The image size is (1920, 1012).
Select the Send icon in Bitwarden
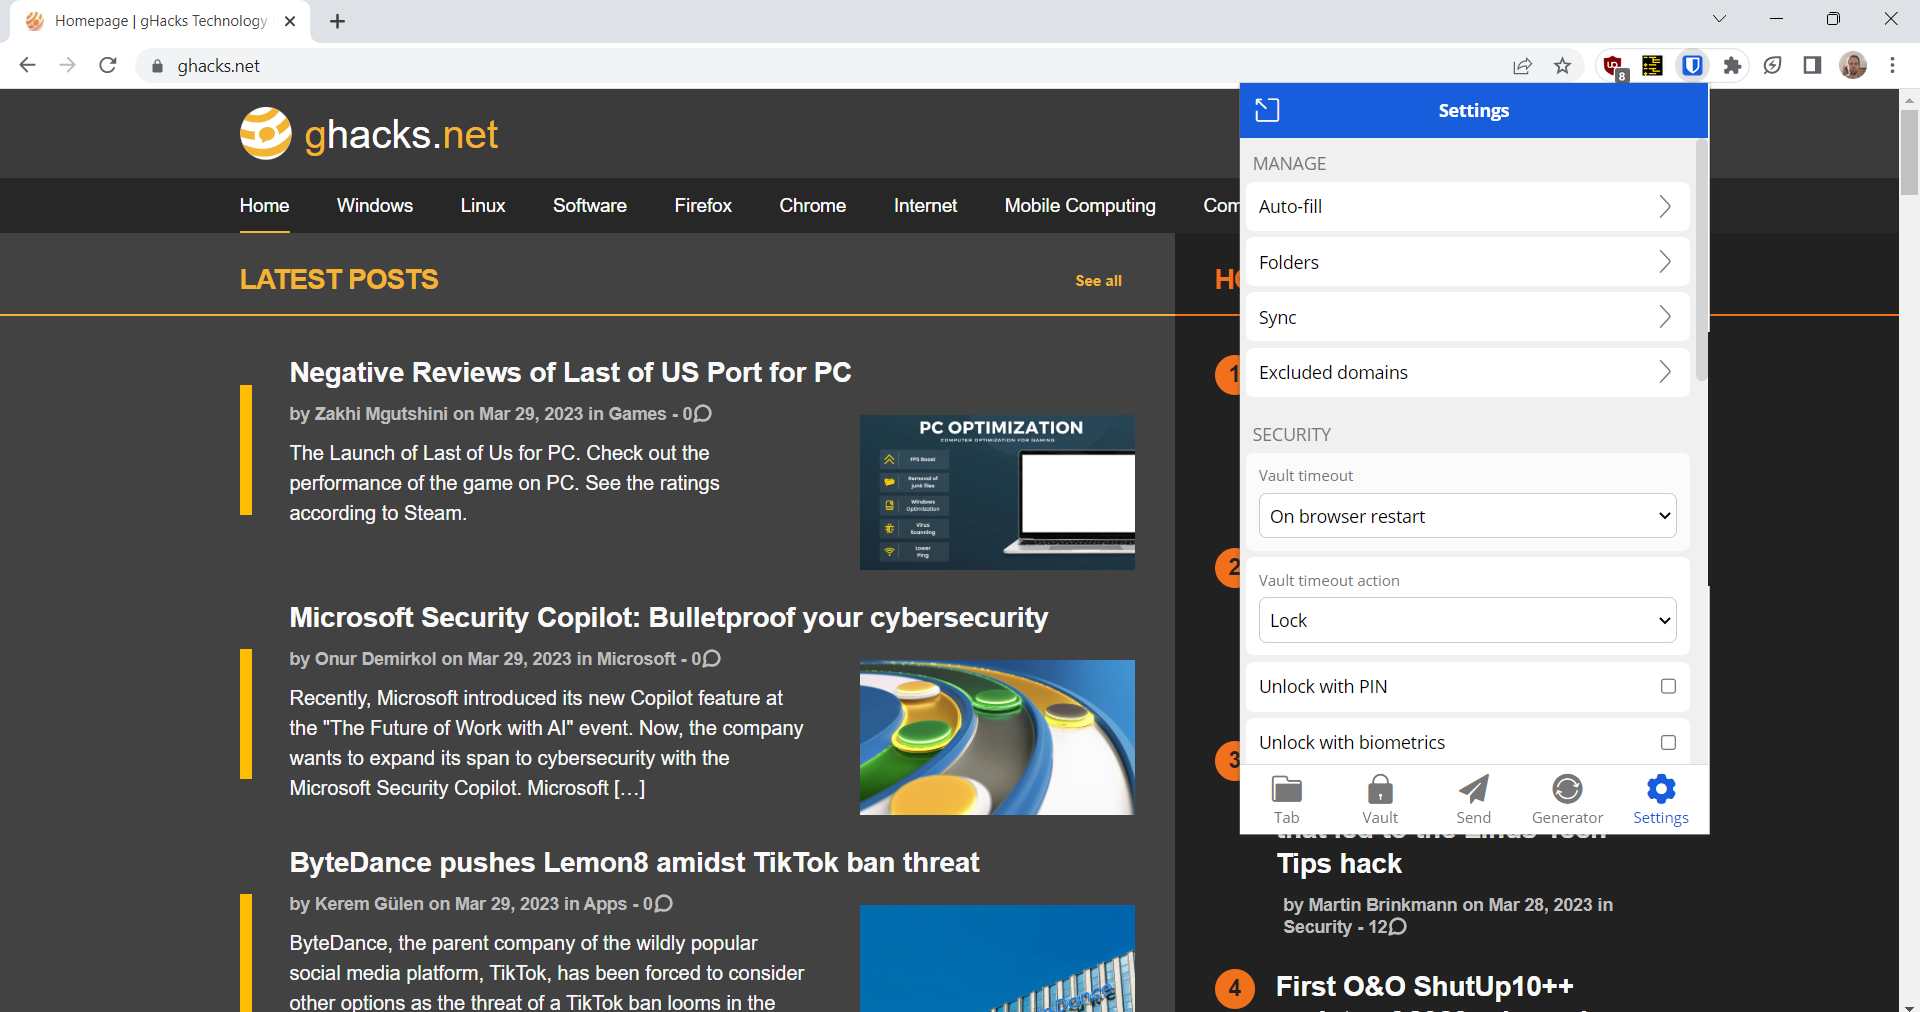tap(1473, 798)
